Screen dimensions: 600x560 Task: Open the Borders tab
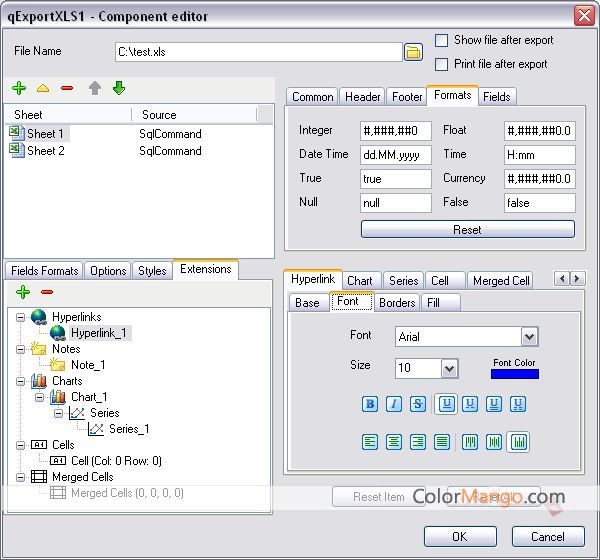[397, 302]
